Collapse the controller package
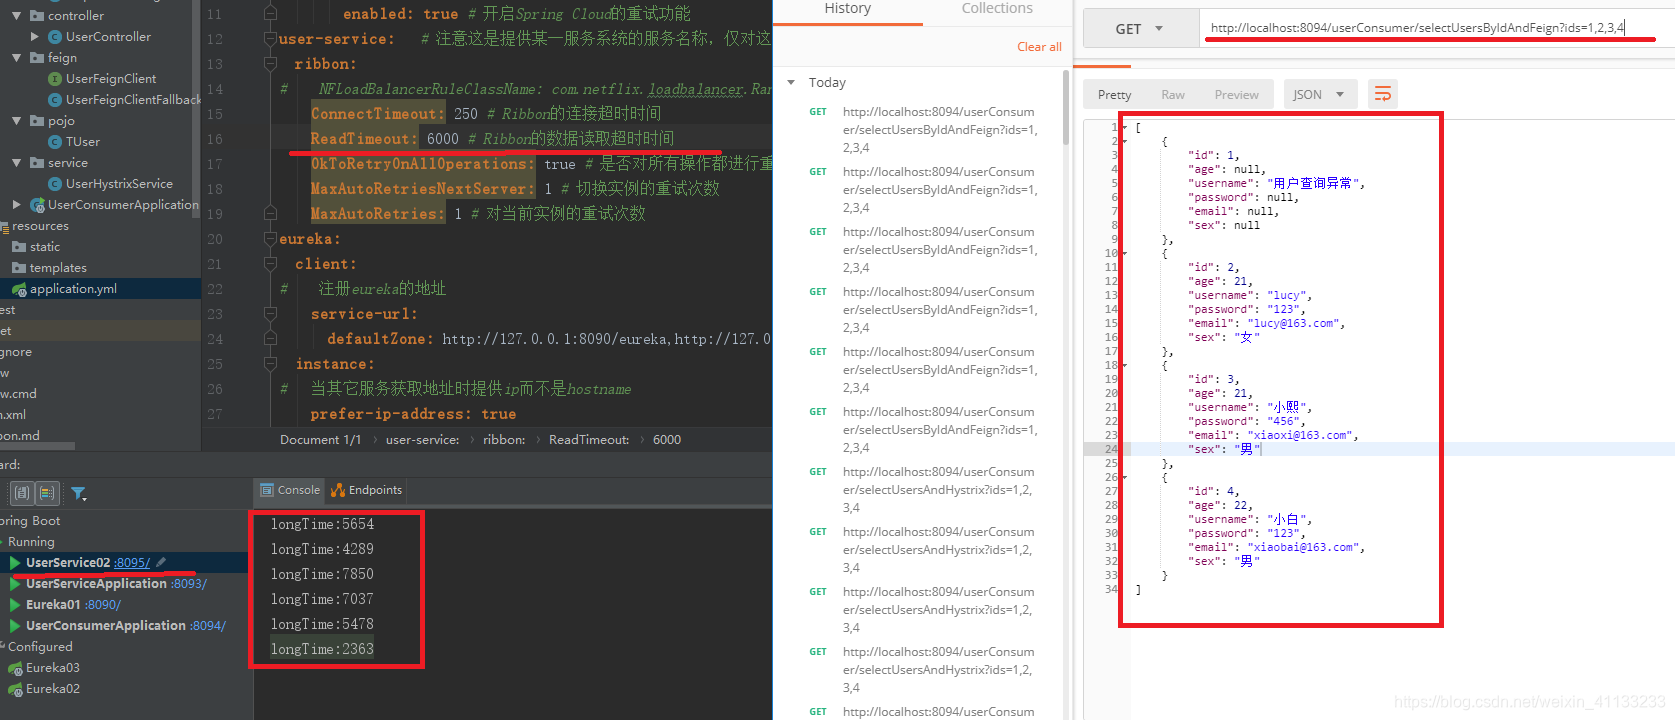This screenshot has width=1675, height=720. pyautogui.click(x=17, y=16)
